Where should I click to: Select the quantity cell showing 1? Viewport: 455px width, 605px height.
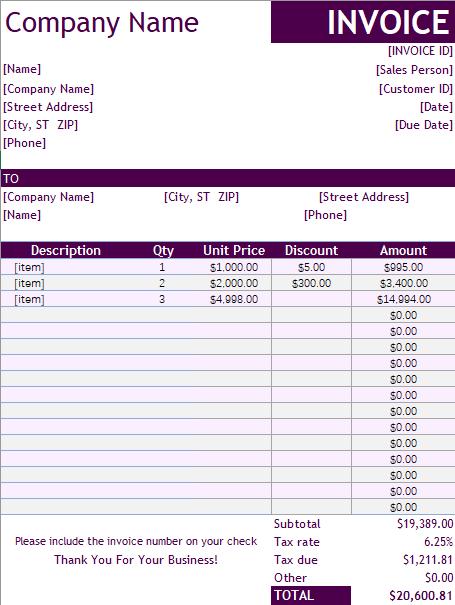click(162, 267)
